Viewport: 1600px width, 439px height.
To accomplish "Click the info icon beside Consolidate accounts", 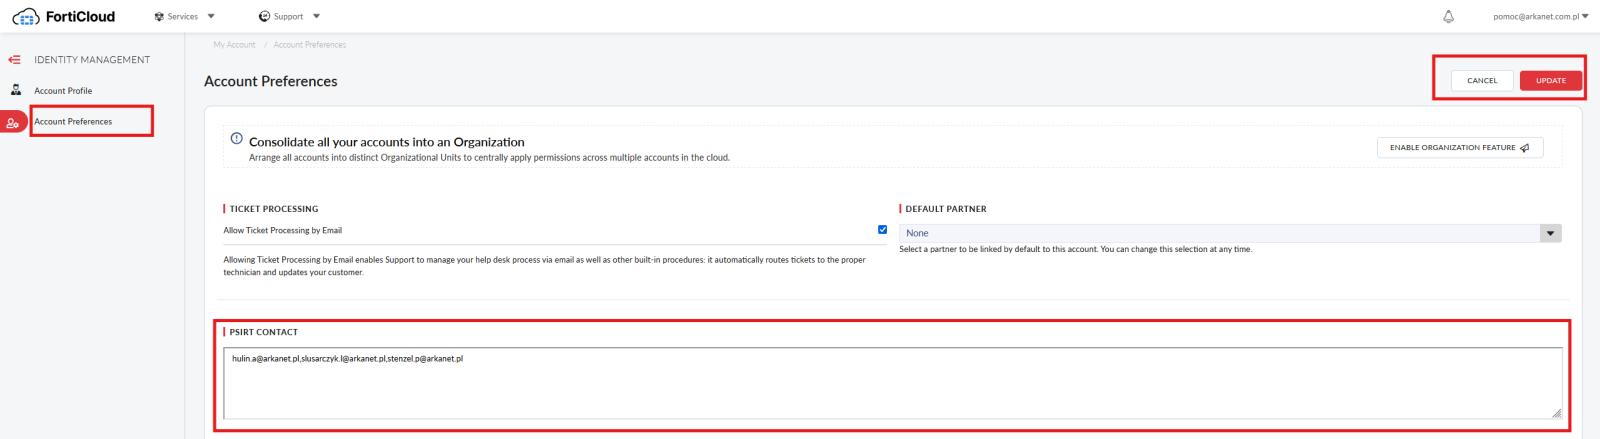I will 237,139.
